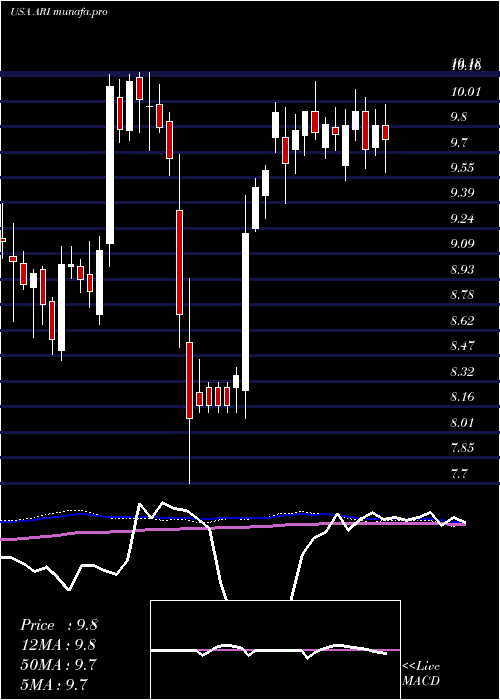Select the last red candle on the right
Image resolution: width=500 pixels, height=700 pixels.
(386, 133)
